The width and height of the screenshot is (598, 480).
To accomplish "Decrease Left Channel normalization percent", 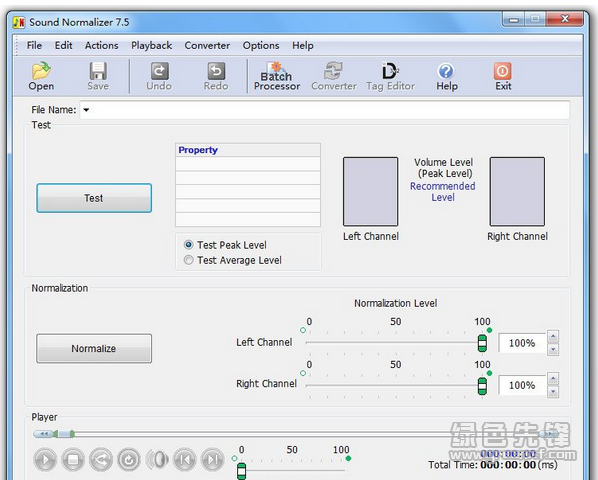I will (553, 349).
